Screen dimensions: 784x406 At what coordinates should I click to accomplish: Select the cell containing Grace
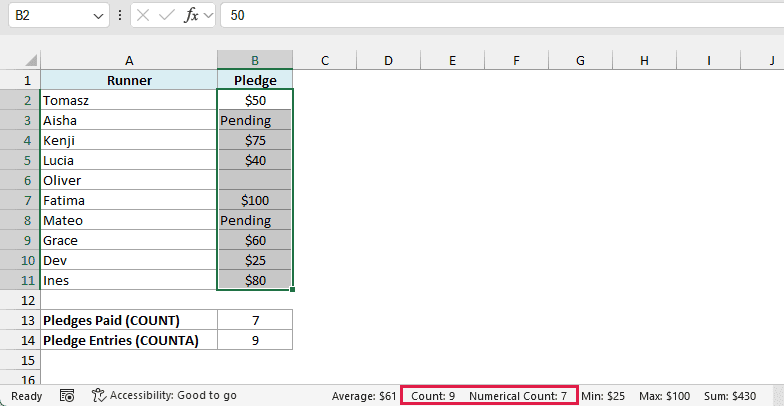point(129,240)
